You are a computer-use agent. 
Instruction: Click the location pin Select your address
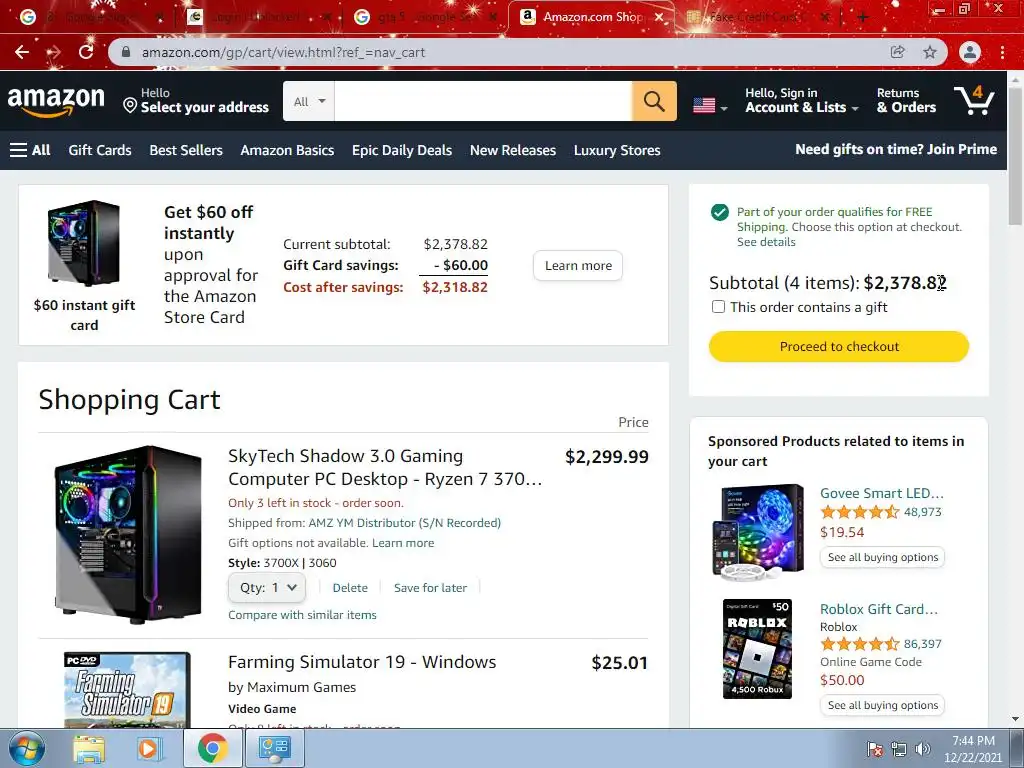tap(196, 101)
